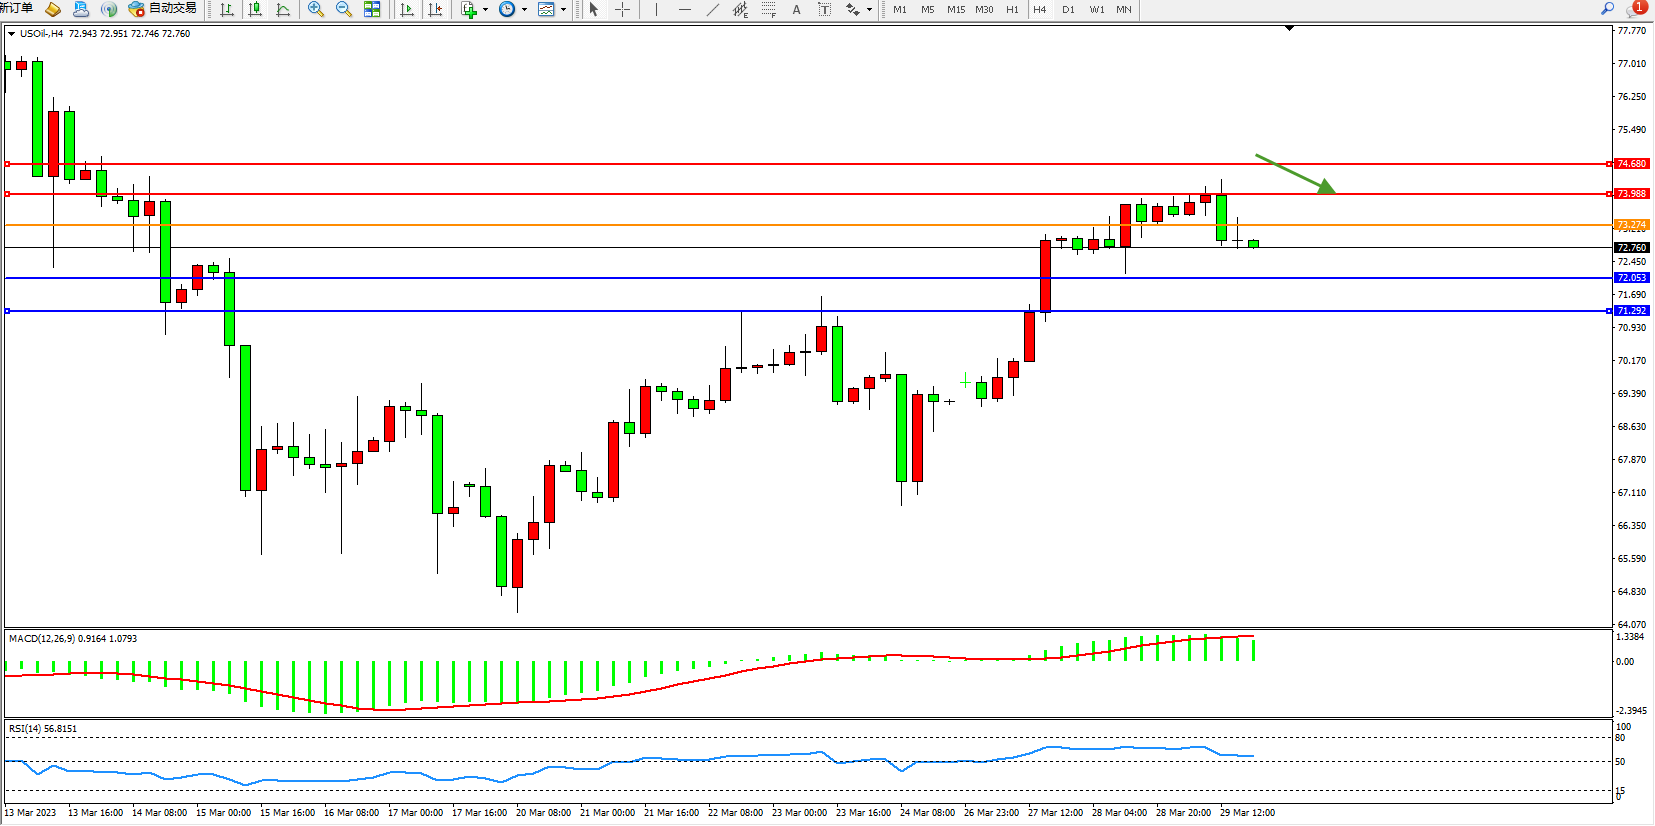The width and height of the screenshot is (1655, 826).
Task: Choose the draw horizontal line tool
Action: click(x=684, y=9)
